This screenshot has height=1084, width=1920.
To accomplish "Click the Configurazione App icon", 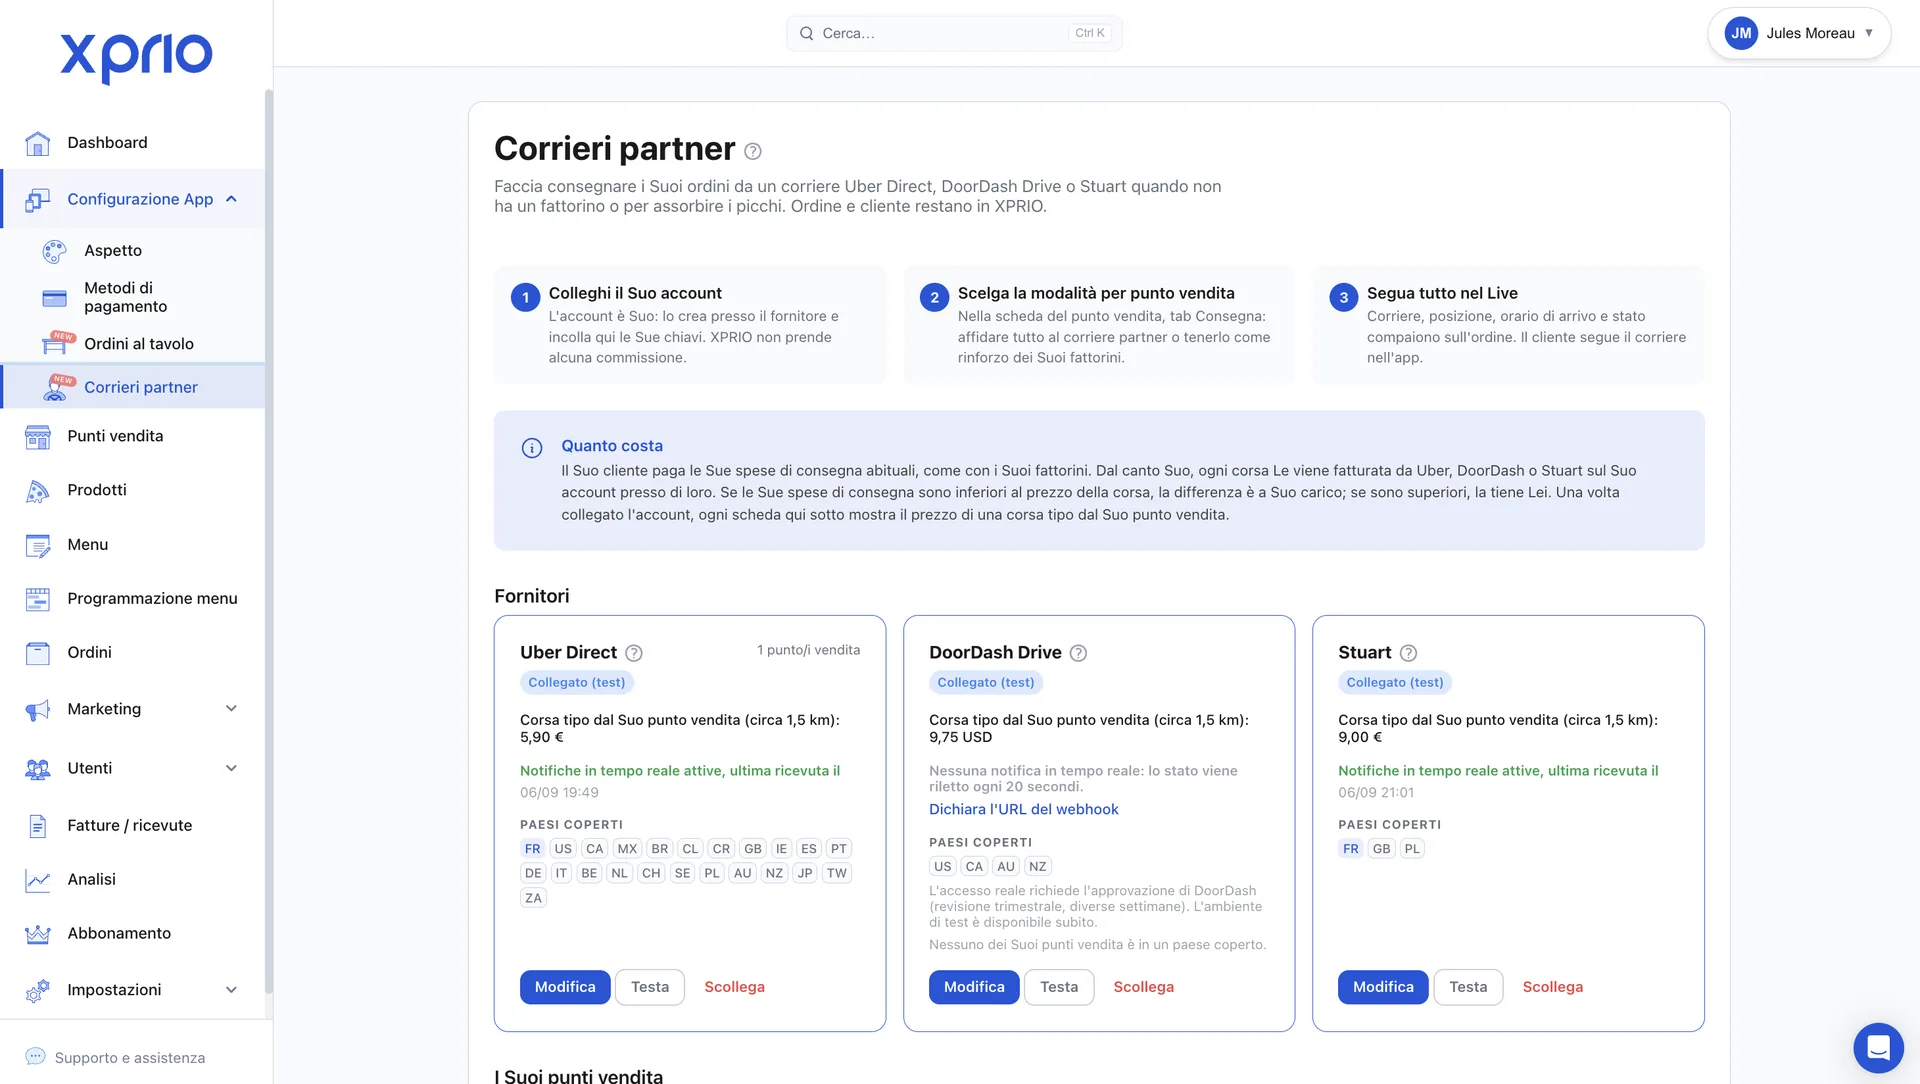I will (38, 199).
